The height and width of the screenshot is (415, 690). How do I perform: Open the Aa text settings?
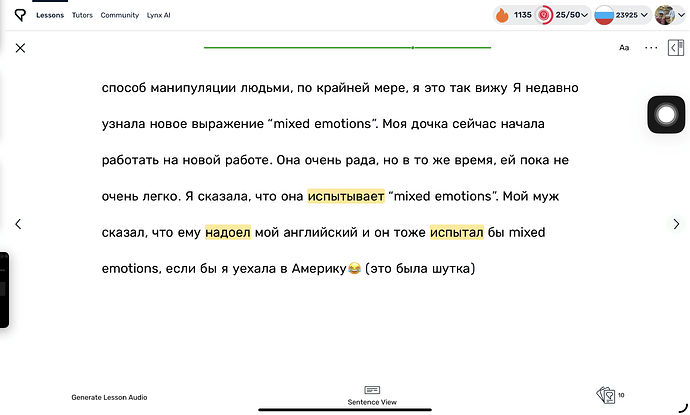point(624,47)
